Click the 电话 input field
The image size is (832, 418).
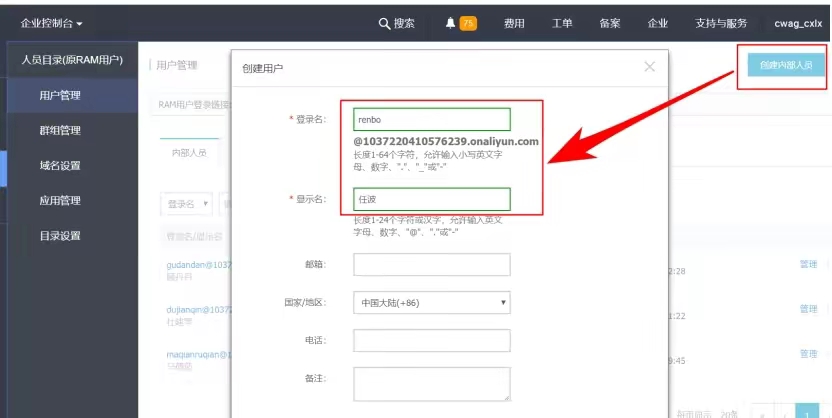pos(432,341)
